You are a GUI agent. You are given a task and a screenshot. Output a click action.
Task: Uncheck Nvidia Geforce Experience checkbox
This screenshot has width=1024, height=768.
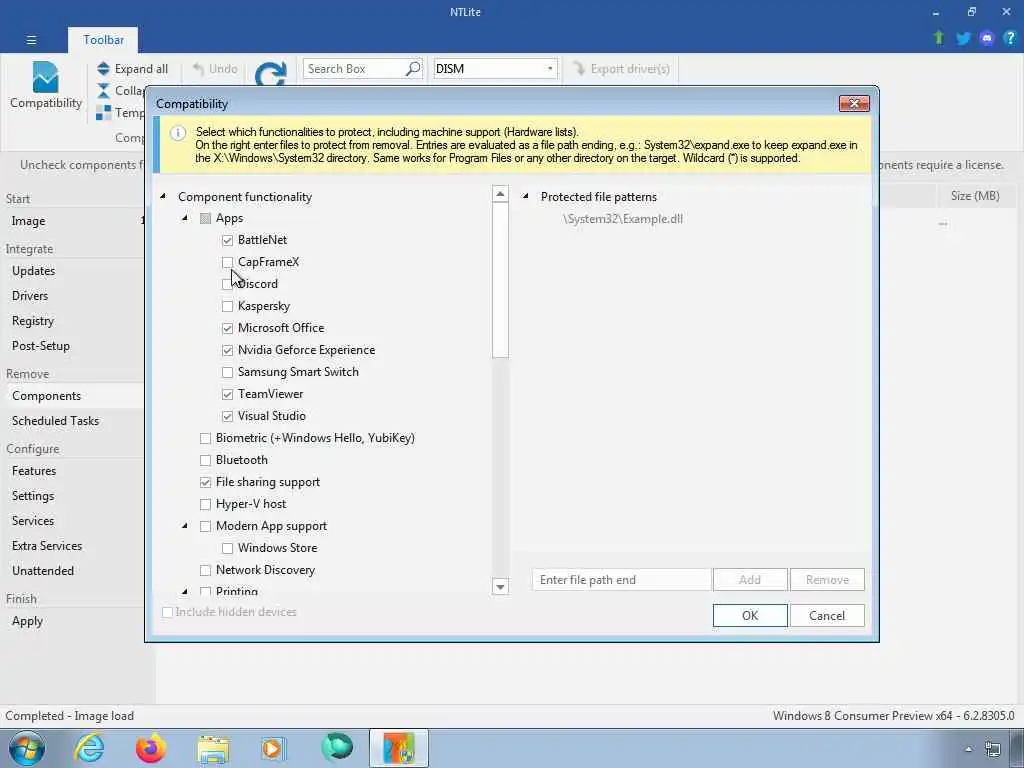tap(227, 350)
